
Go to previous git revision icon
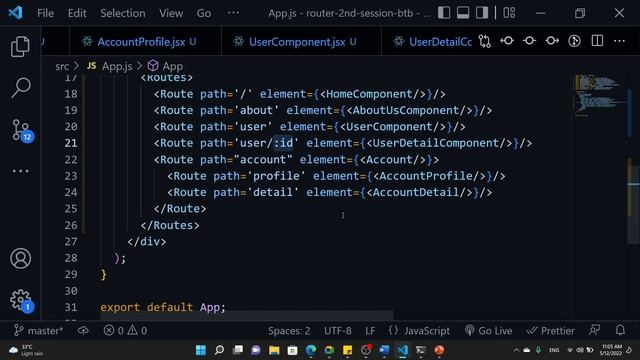tap(507, 41)
